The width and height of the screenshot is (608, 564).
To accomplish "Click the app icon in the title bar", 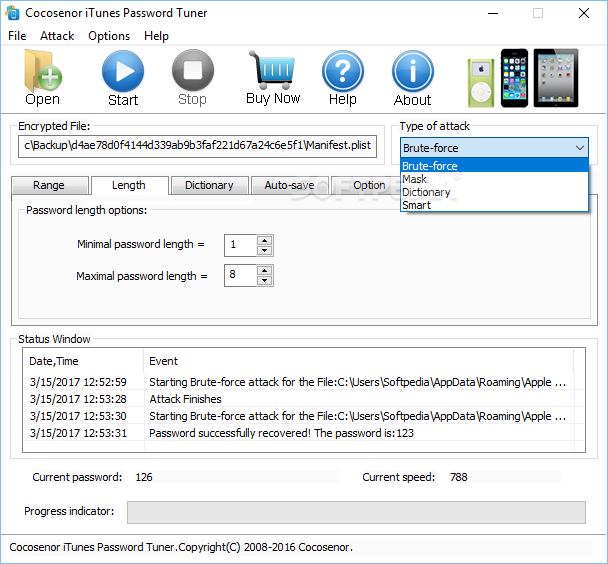I will point(12,13).
